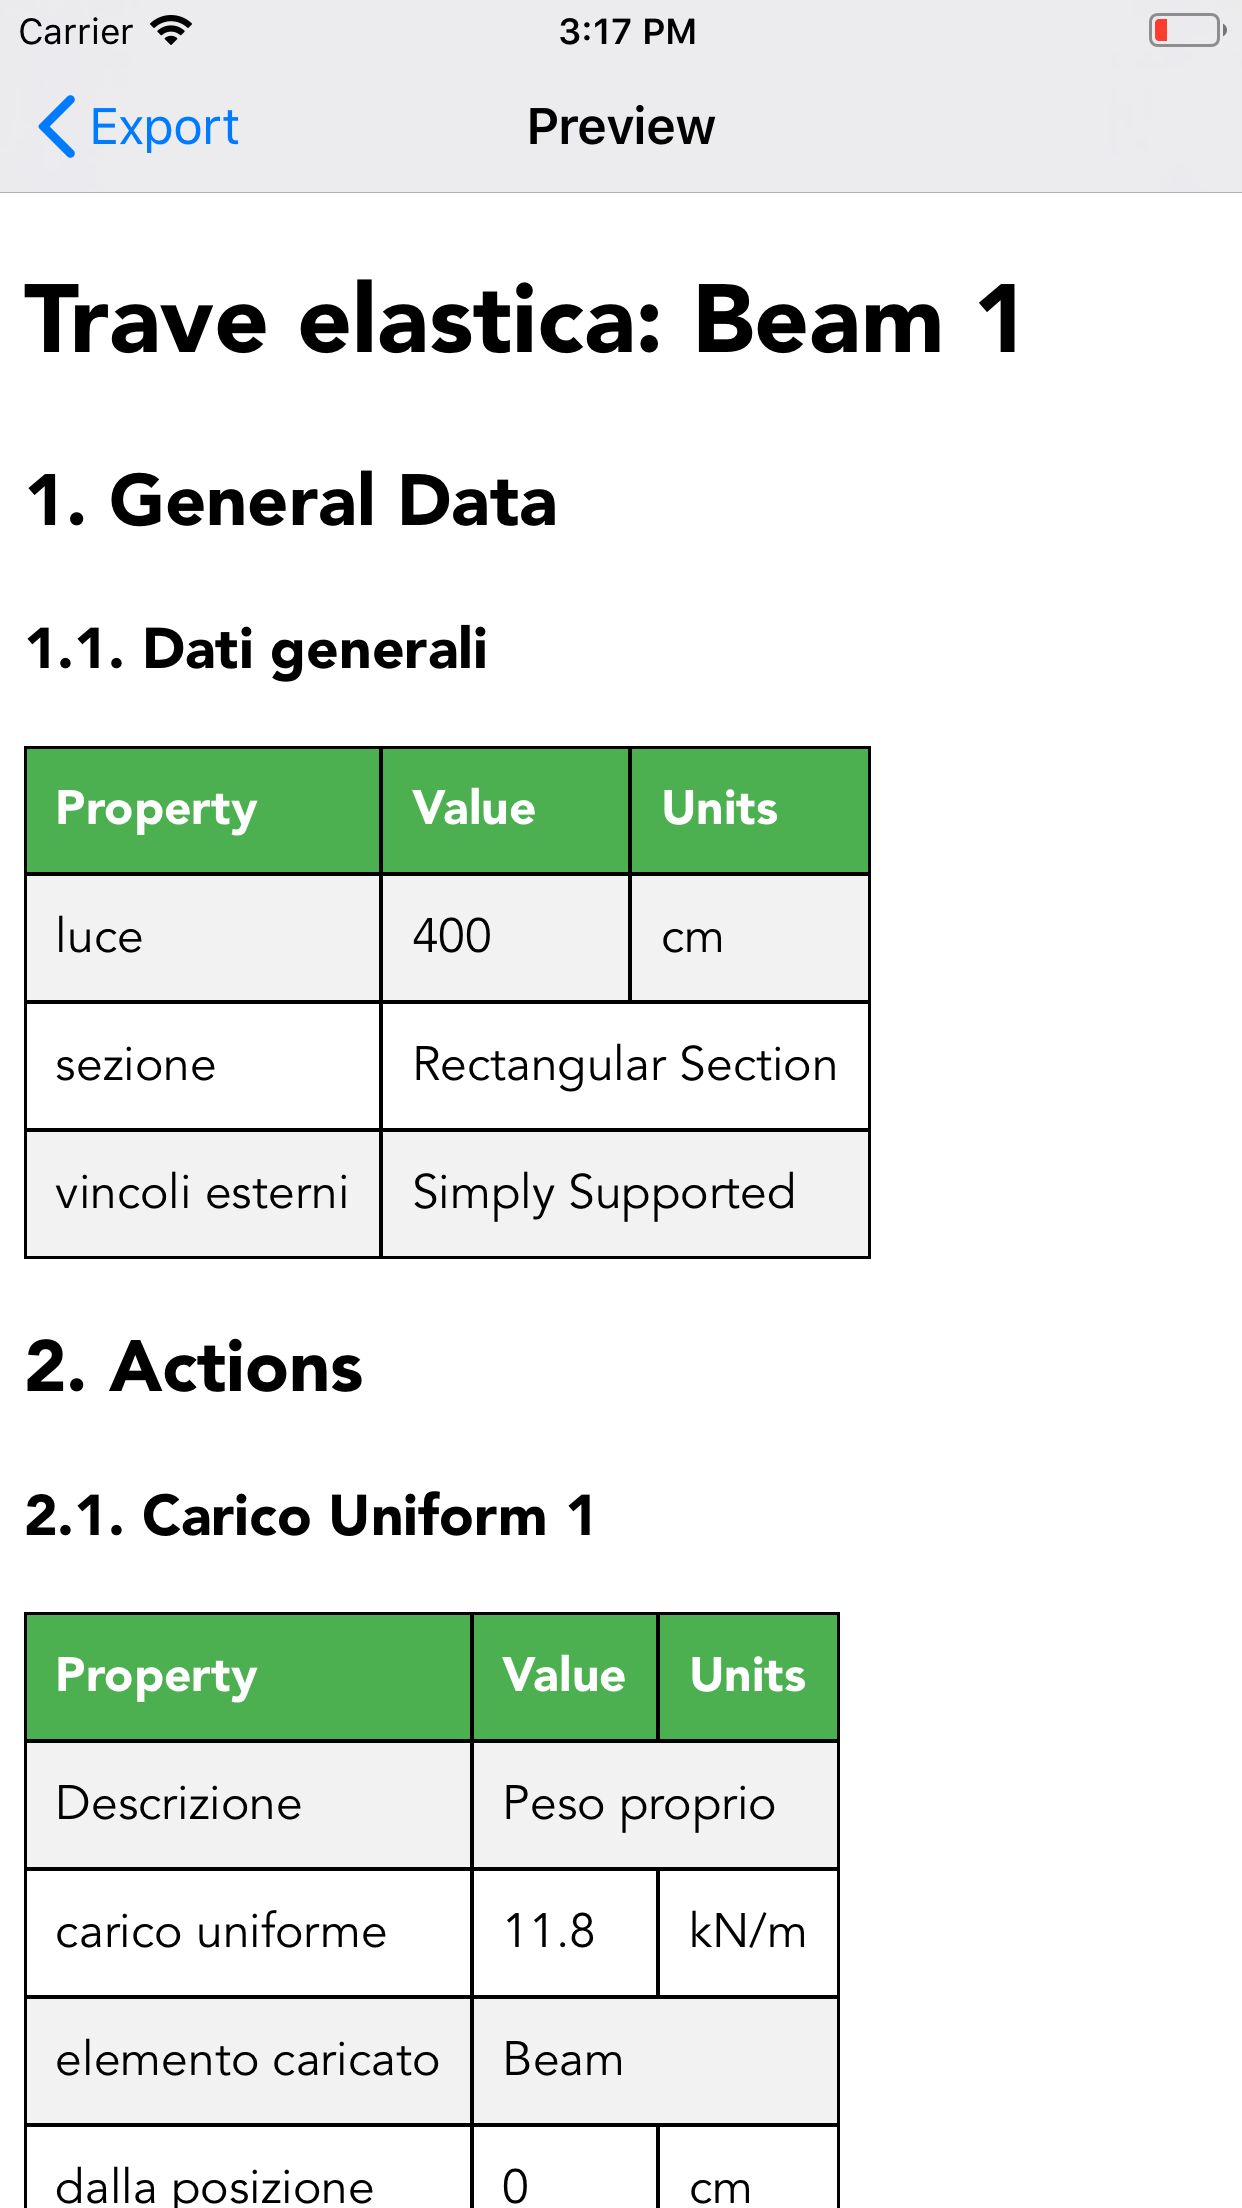Tap the vincoli esterni property cell
Image resolution: width=1242 pixels, height=2208 pixels.
[202, 1193]
